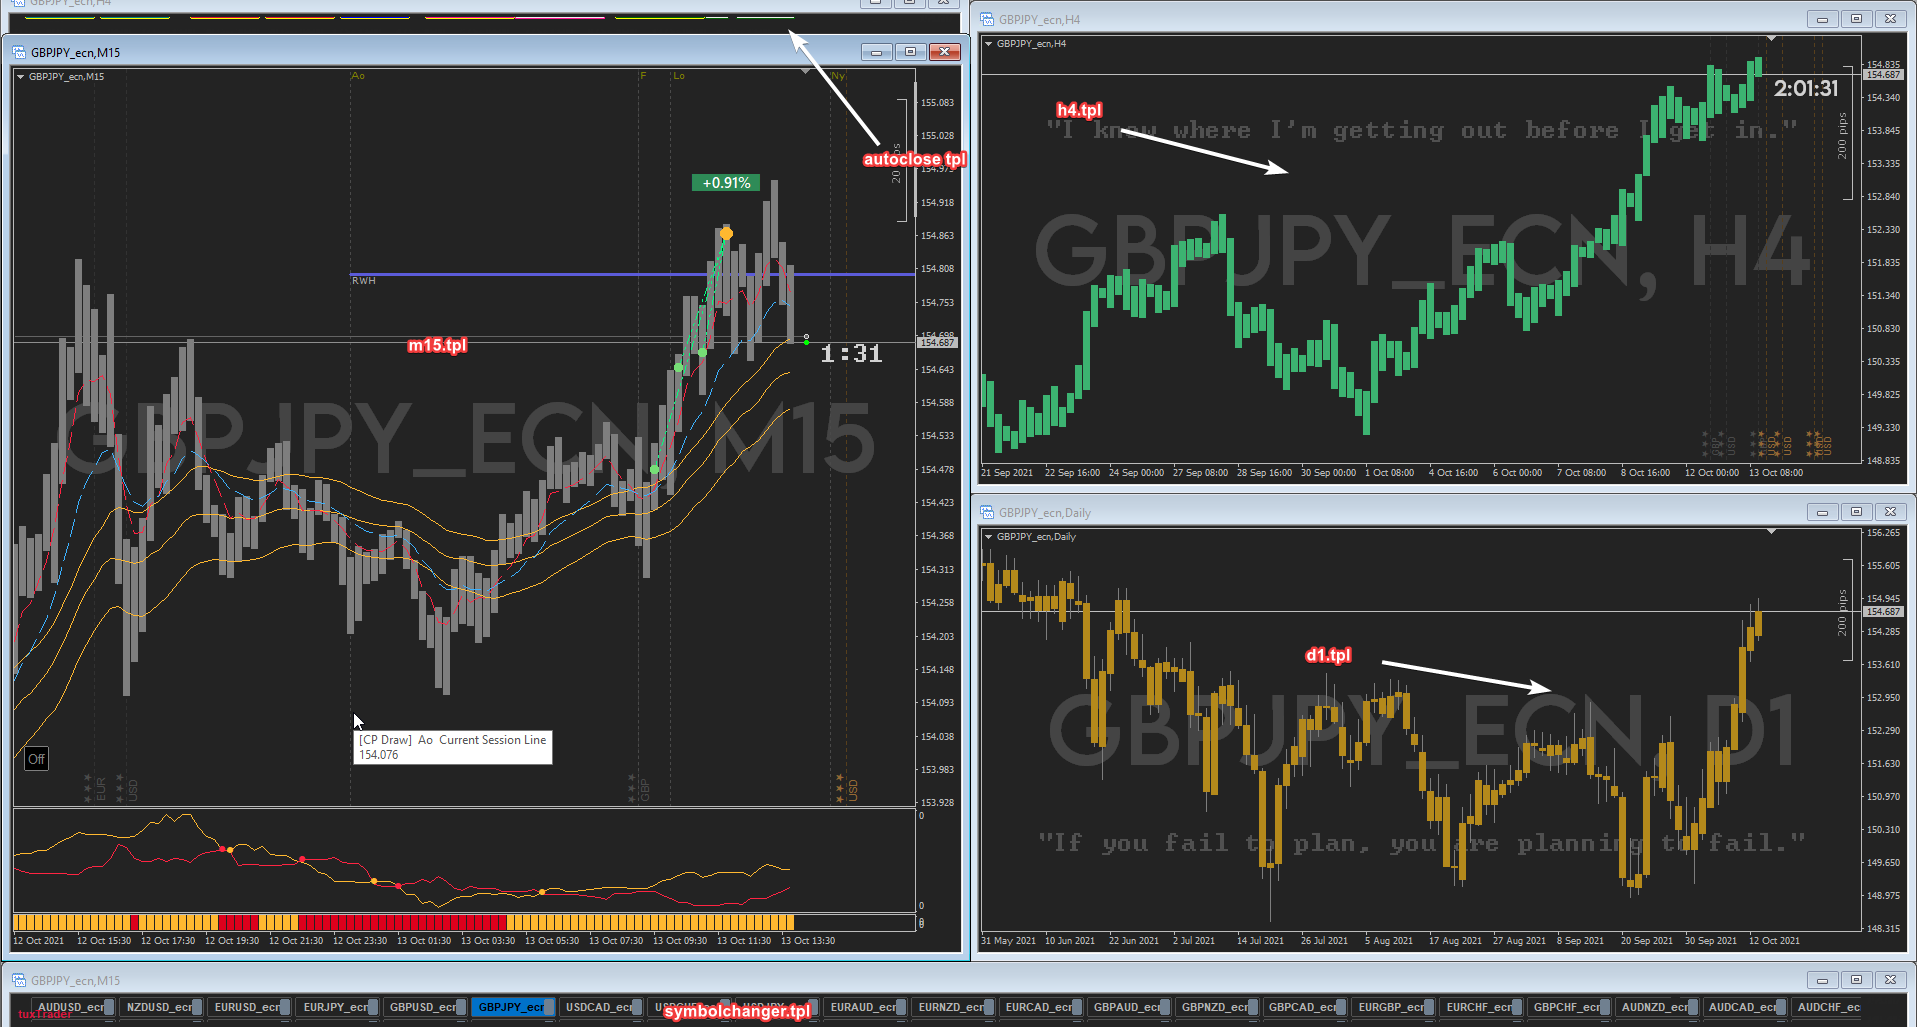Close the GBPJPY M15 chart window

pos(944,52)
